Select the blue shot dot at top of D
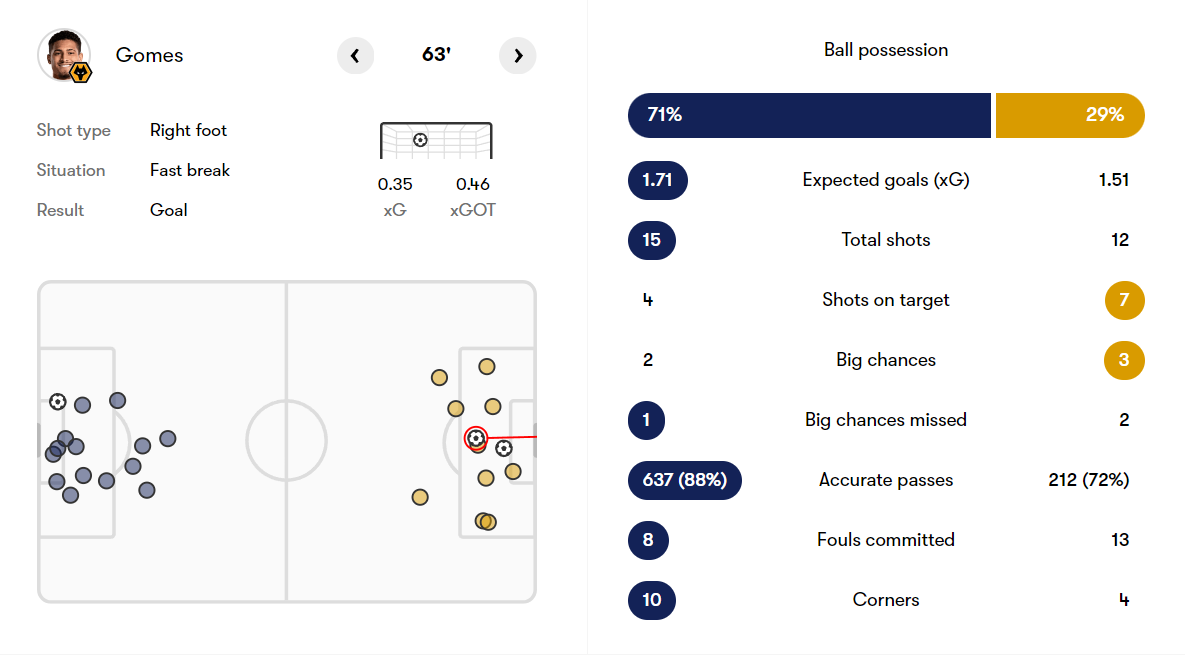Screen dimensions: 1185x666 117,400
